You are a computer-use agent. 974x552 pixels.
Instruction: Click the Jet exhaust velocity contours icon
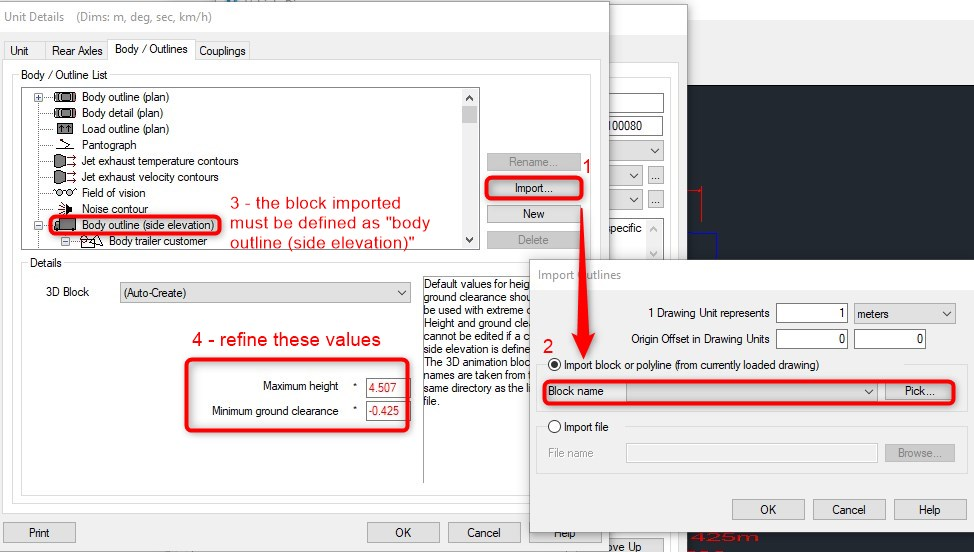(65, 177)
